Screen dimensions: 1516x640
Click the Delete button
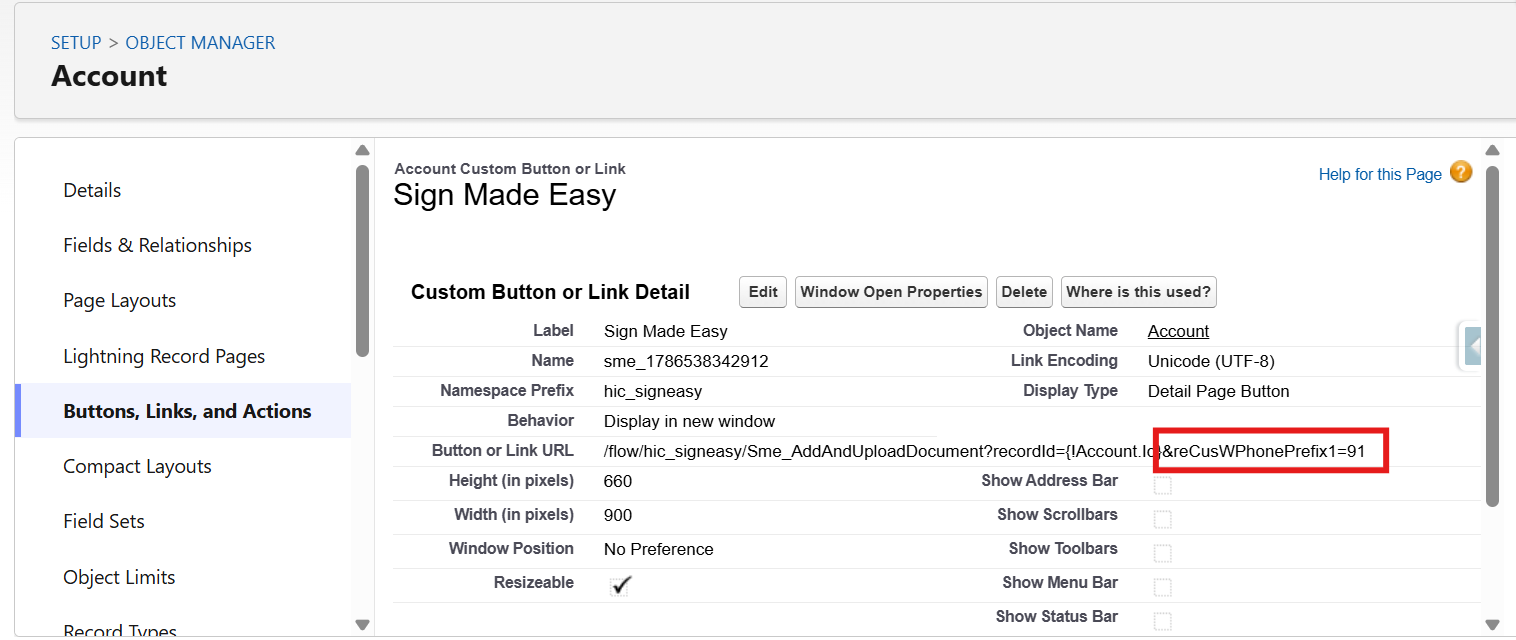(1024, 292)
